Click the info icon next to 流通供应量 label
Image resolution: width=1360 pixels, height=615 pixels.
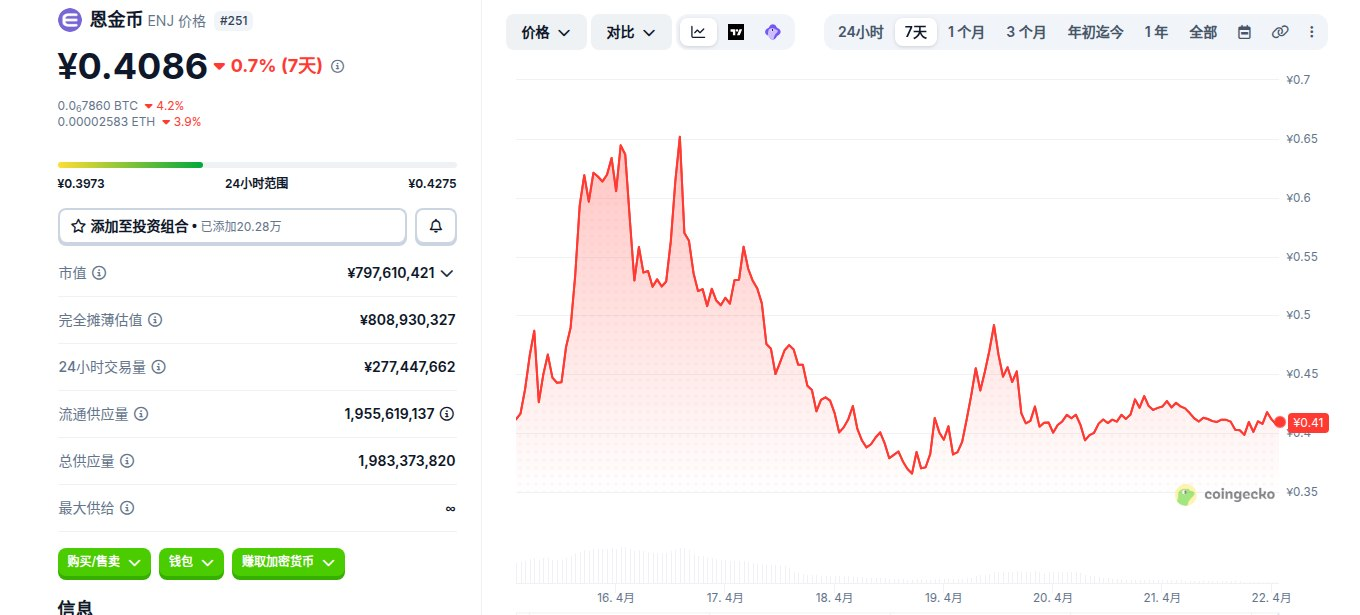click(141, 414)
